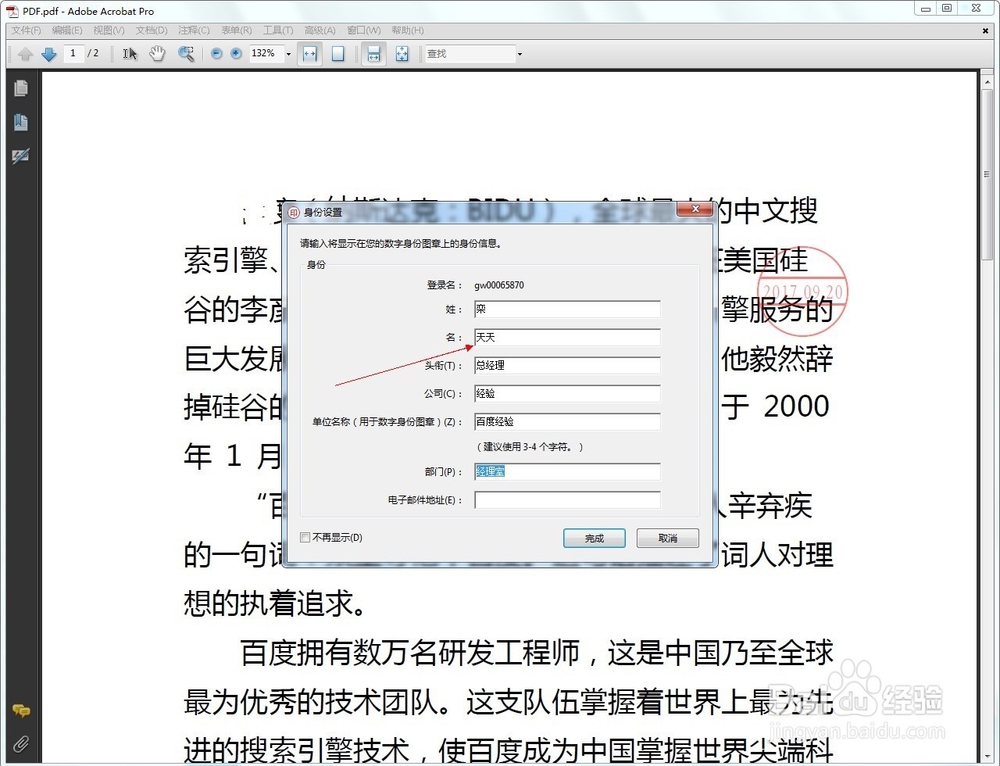Open Pages panel in sidebar

[20, 89]
